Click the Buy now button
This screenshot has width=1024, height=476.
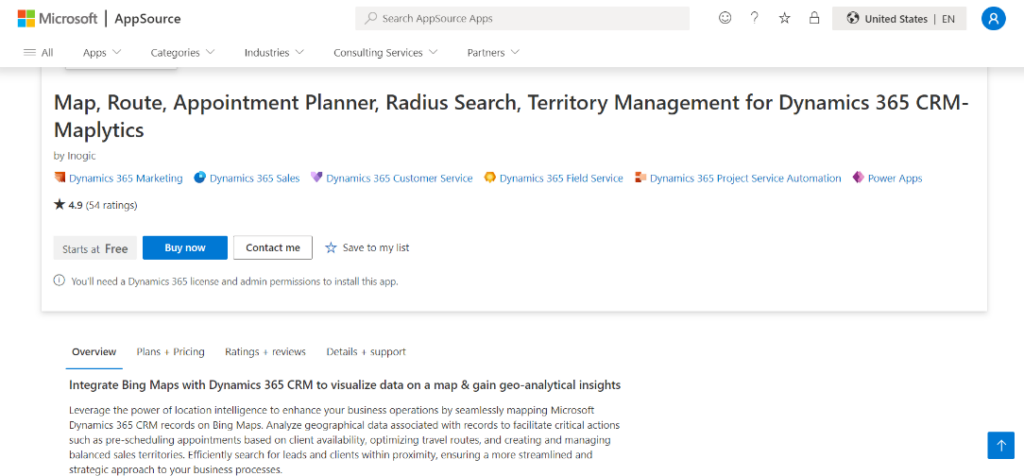pyautogui.click(x=185, y=248)
